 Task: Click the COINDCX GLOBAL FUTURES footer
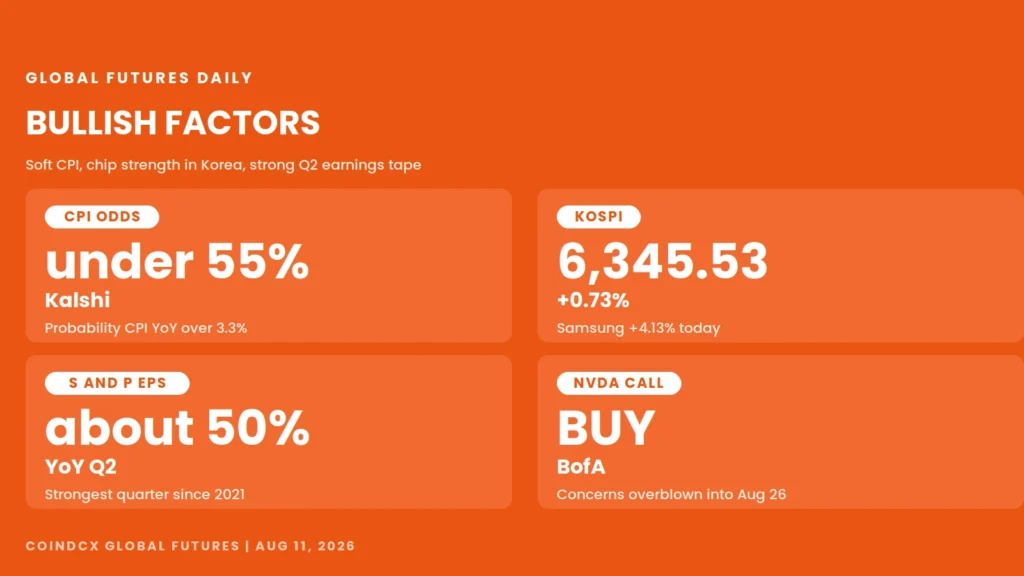pos(190,546)
